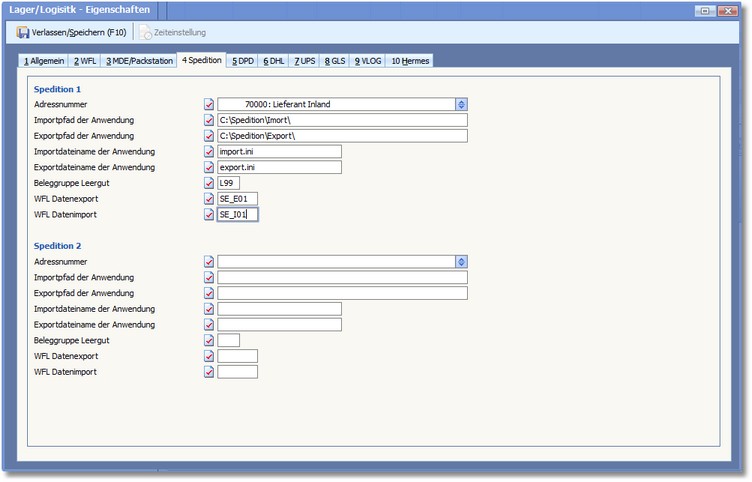Image resolution: width=752 pixels, height=482 pixels.
Task: Select the 6 DHL tab
Action: [x=273, y=61]
